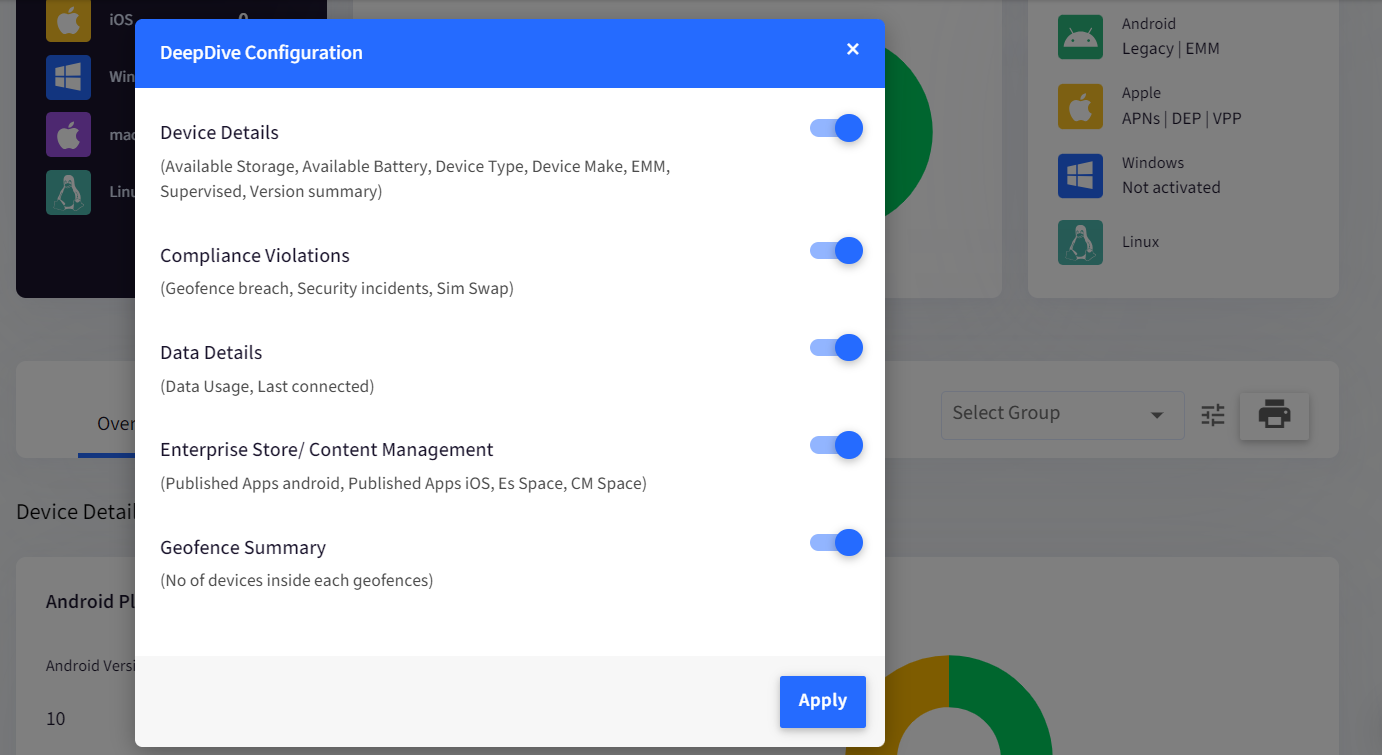Screen dimensions: 1382x755
Task: Click the Android heading in right panel
Action: [1149, 24]
